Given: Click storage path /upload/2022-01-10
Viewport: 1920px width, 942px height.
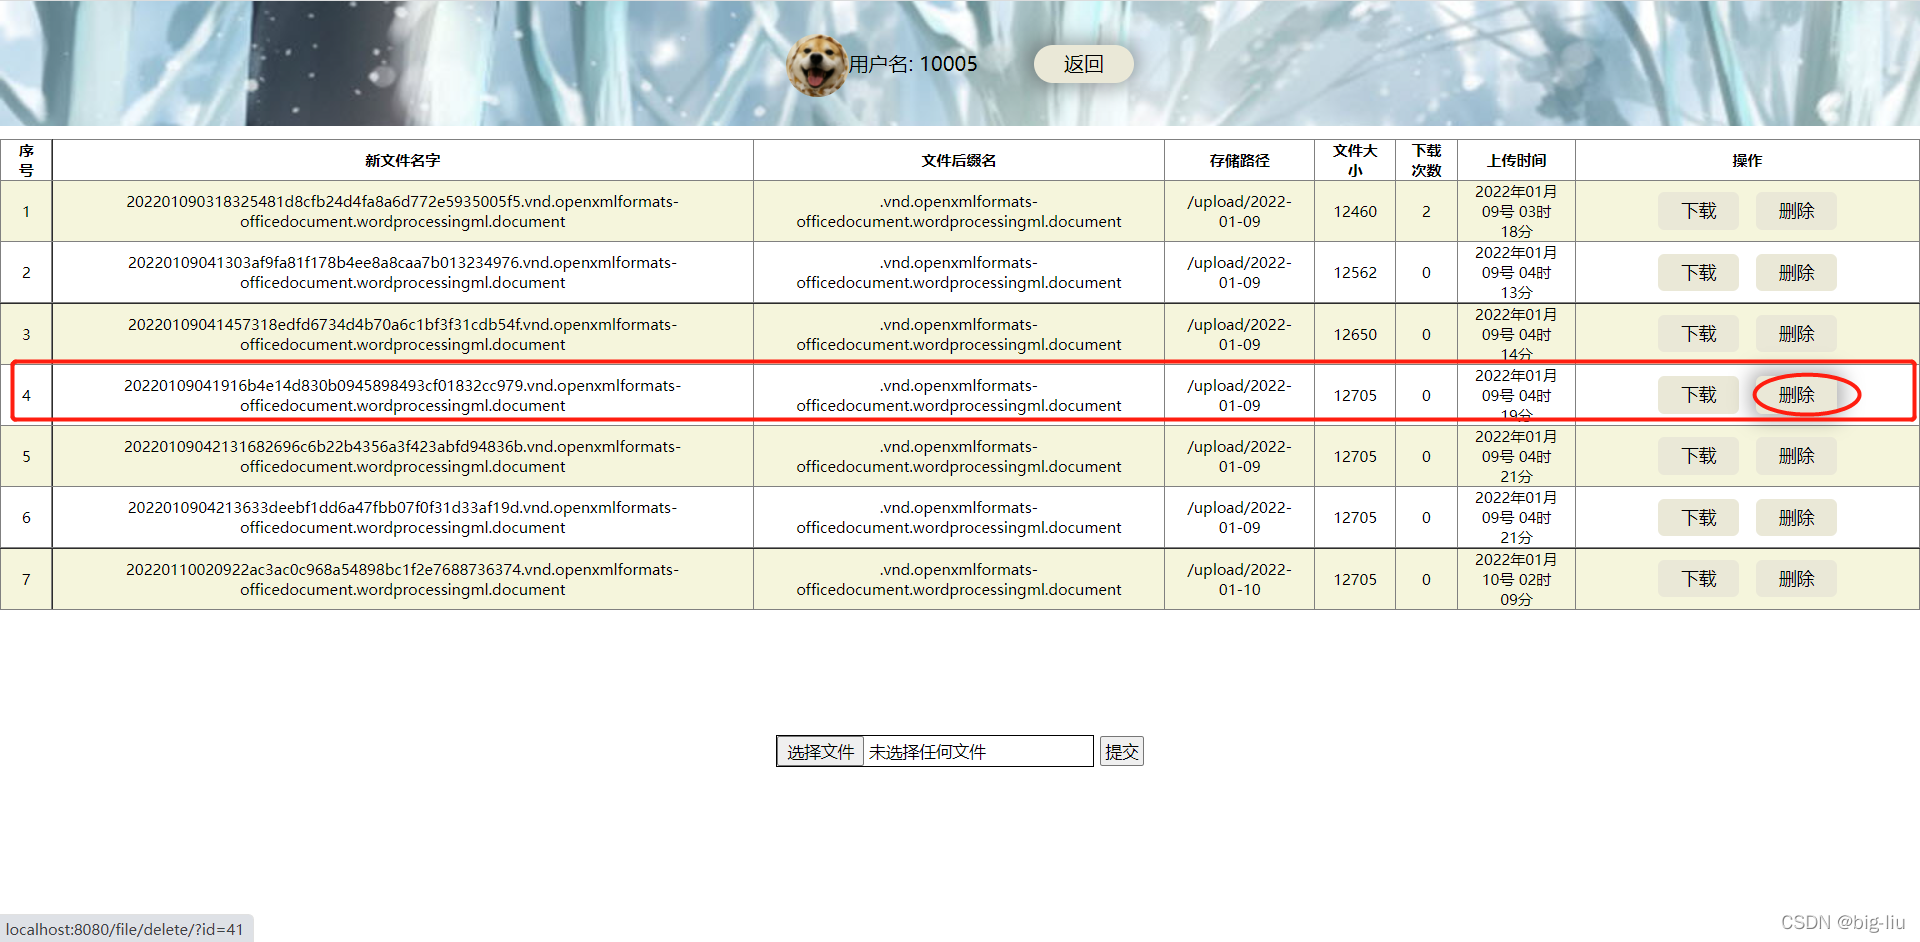Looking at the screenshot, I should point(1239,579).
